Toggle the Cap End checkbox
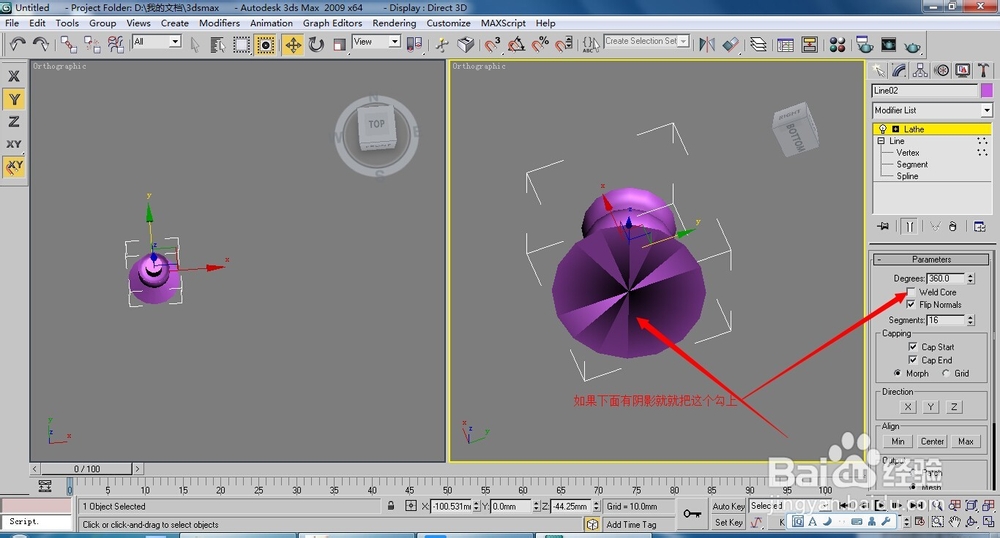Screen dimensions: 1000x538 pyautogui.click(x=913, y=360)
